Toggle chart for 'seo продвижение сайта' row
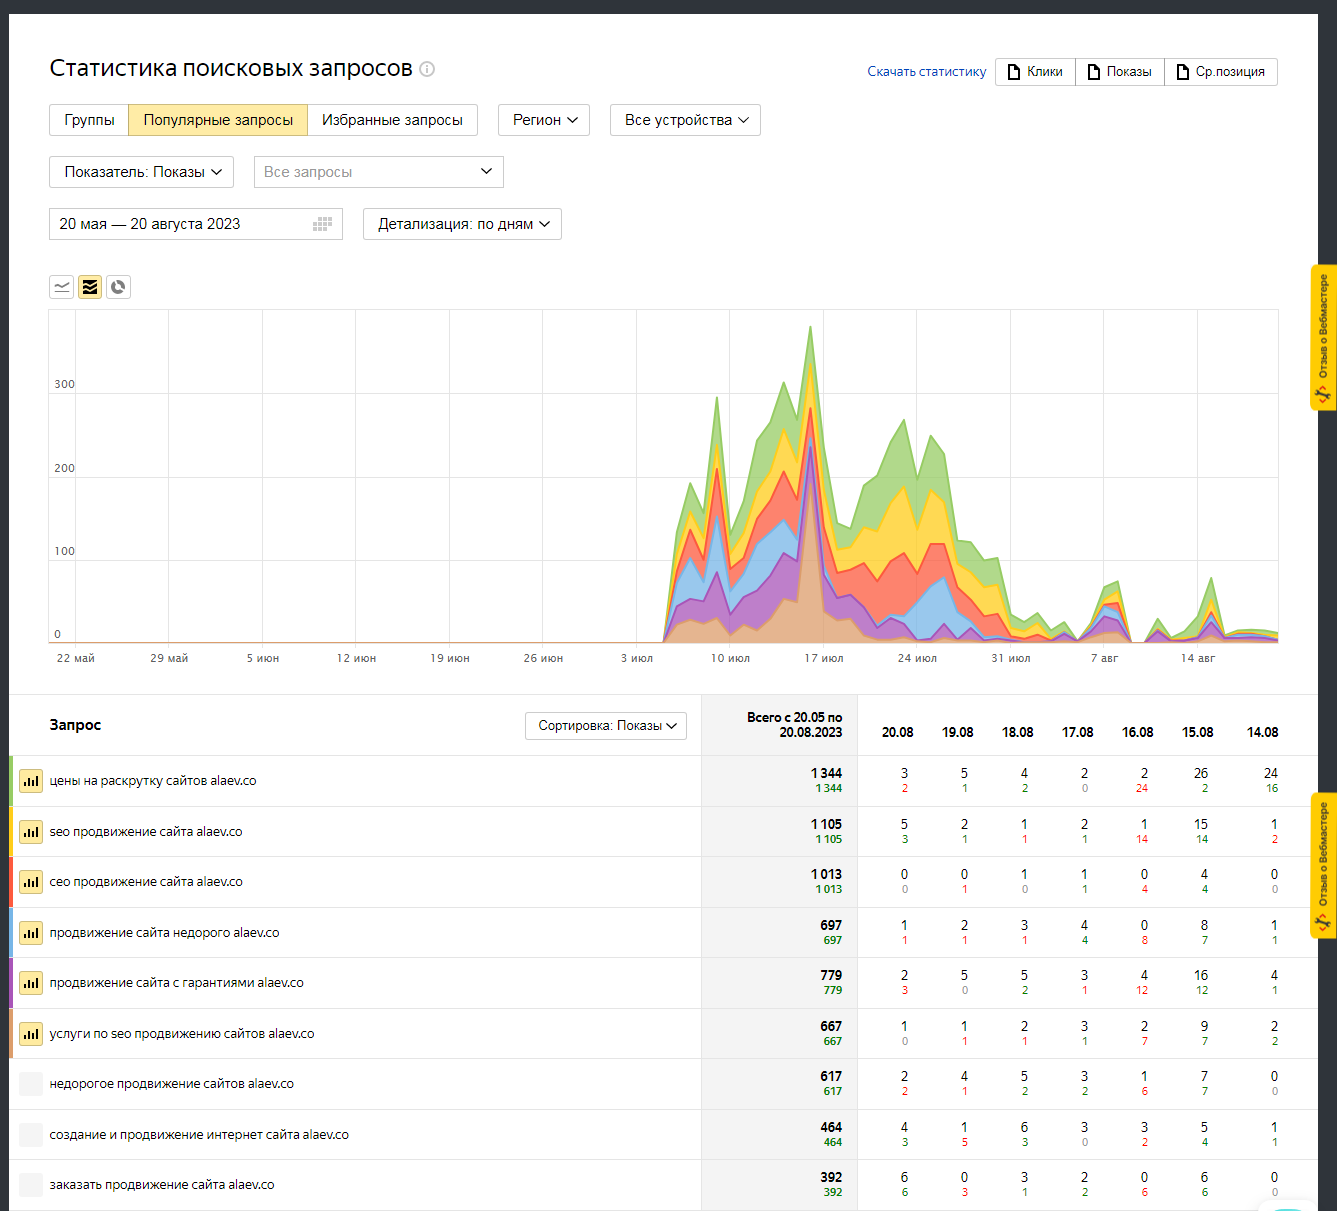 [x=31, y=832]
